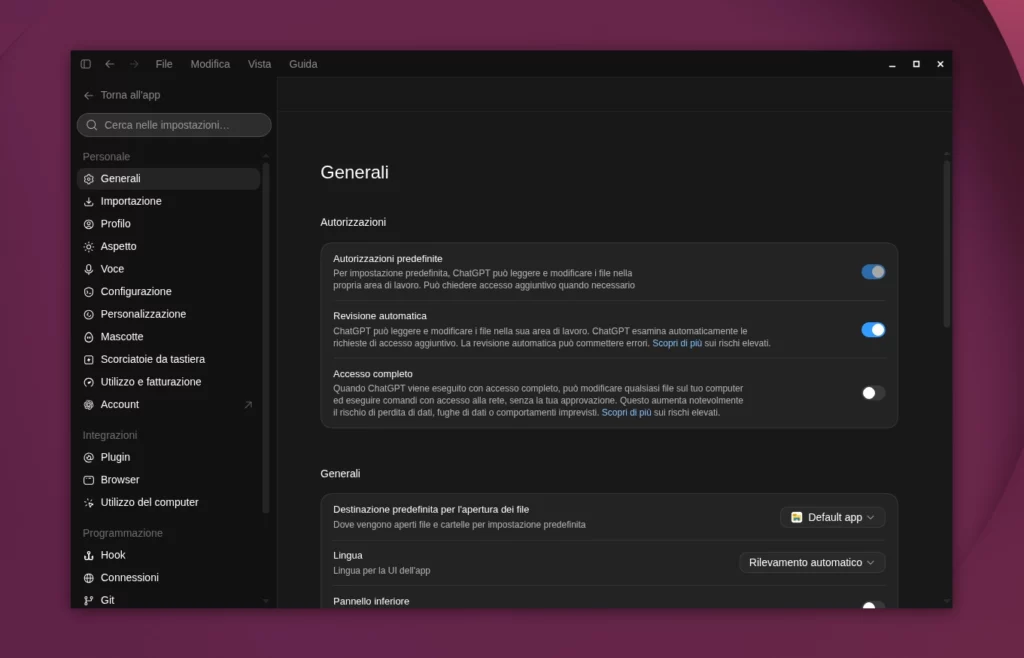Toggle the sidebar panel icon

(x=86, y=64)
